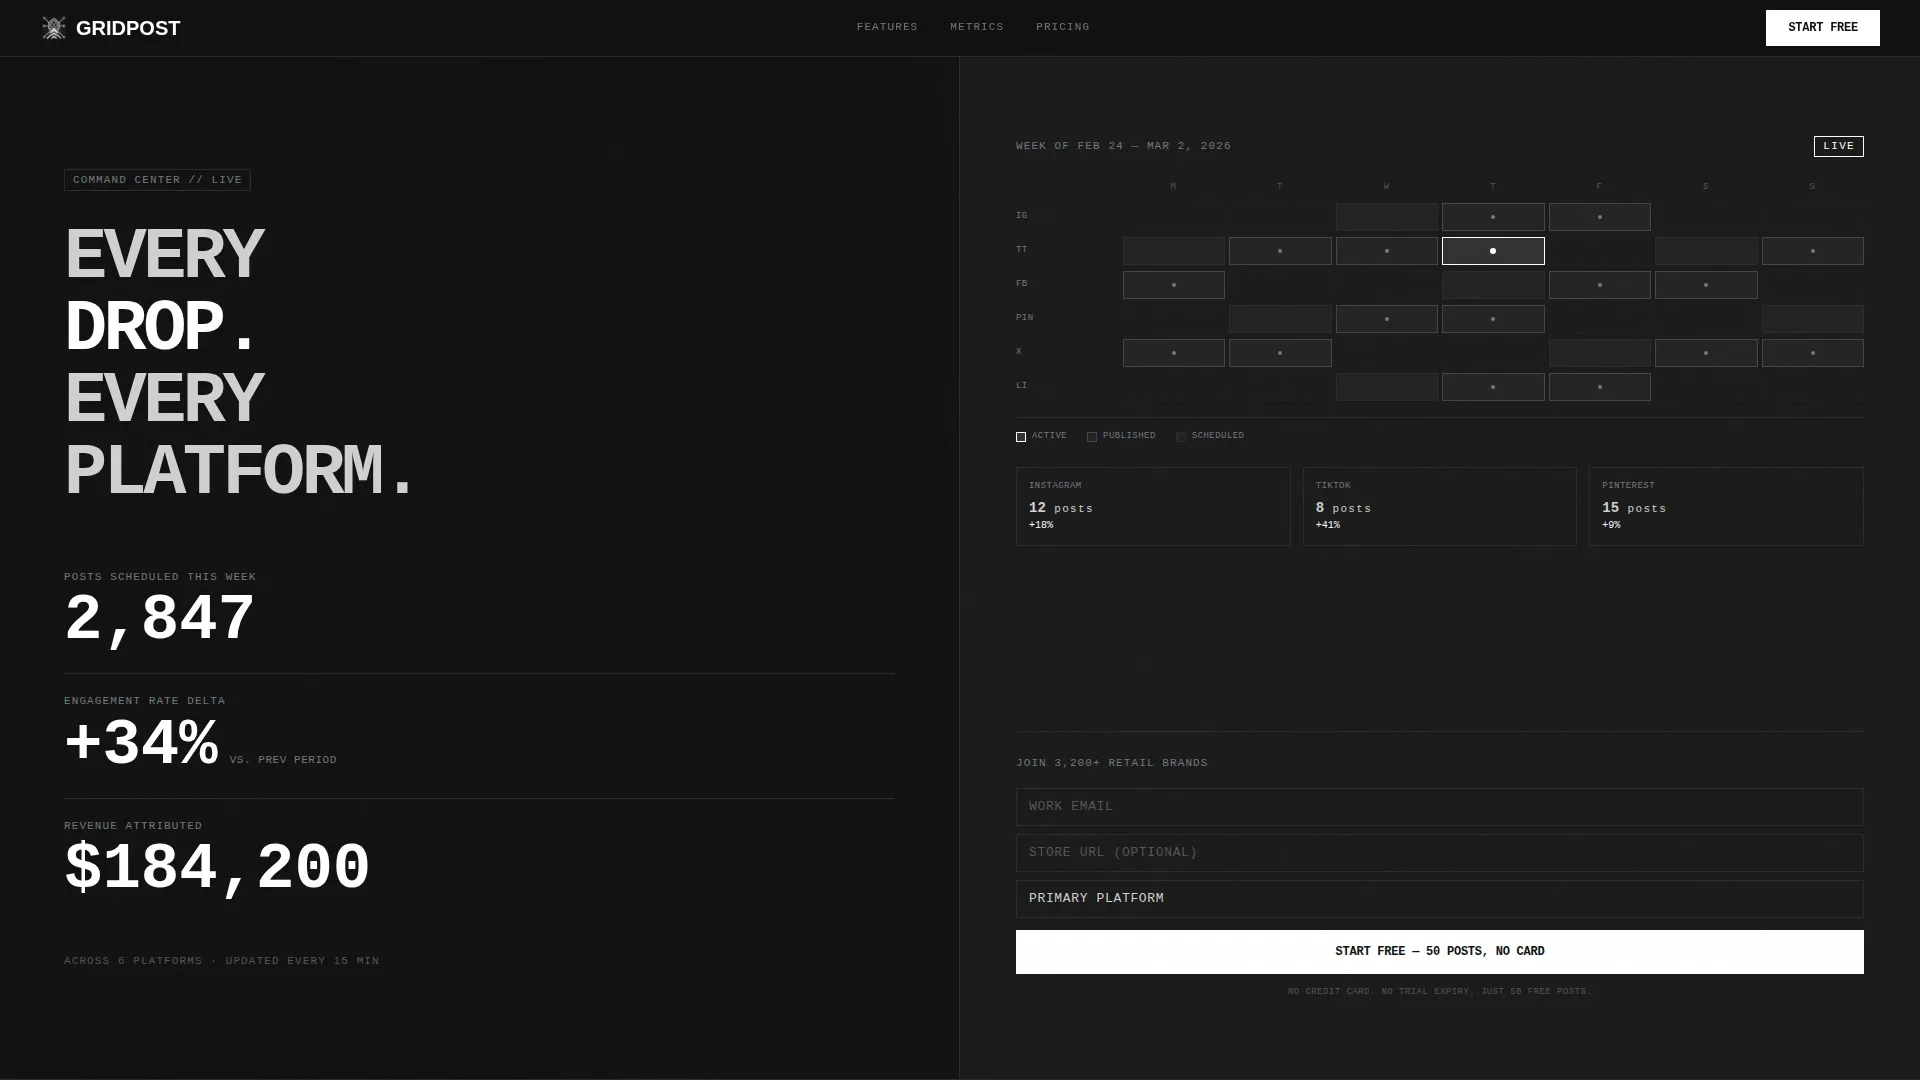This screenshot has width=1920, height=1080.
Task: Open the Features nav link
Action: click(x=887, y=27)
